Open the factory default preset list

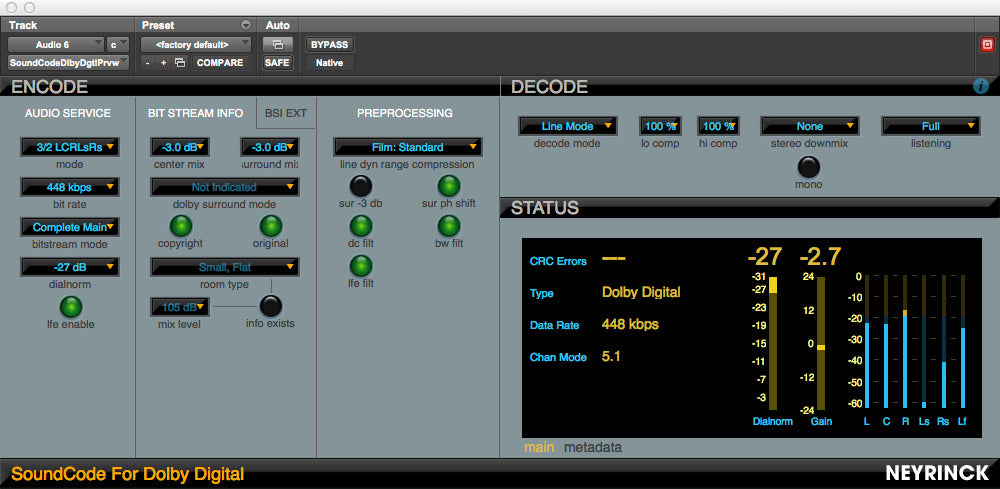[x=196, y=45]
